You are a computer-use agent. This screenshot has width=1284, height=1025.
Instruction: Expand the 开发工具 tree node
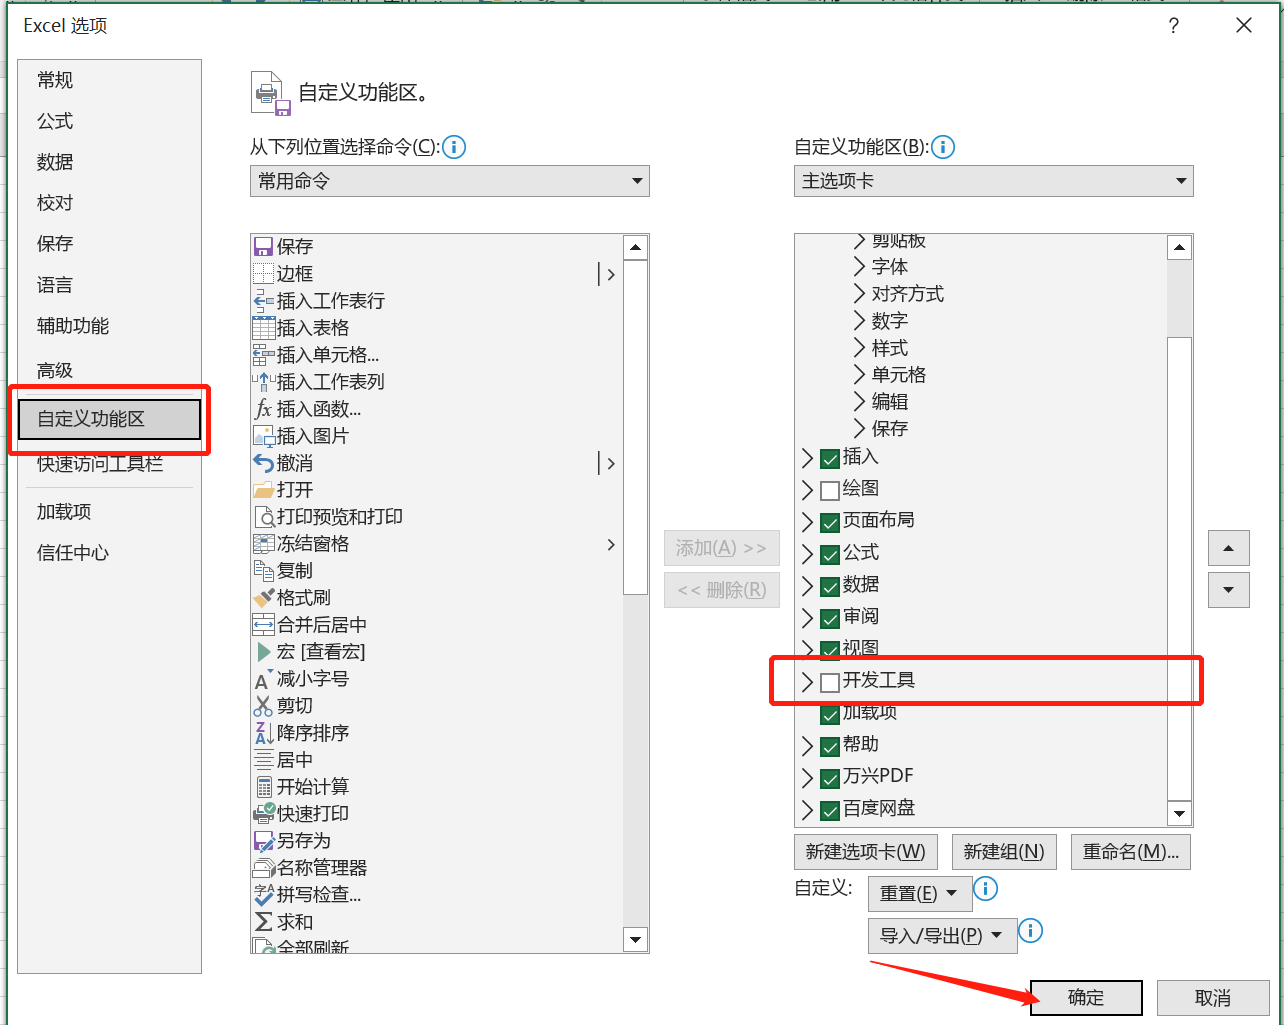click(808, 681)
